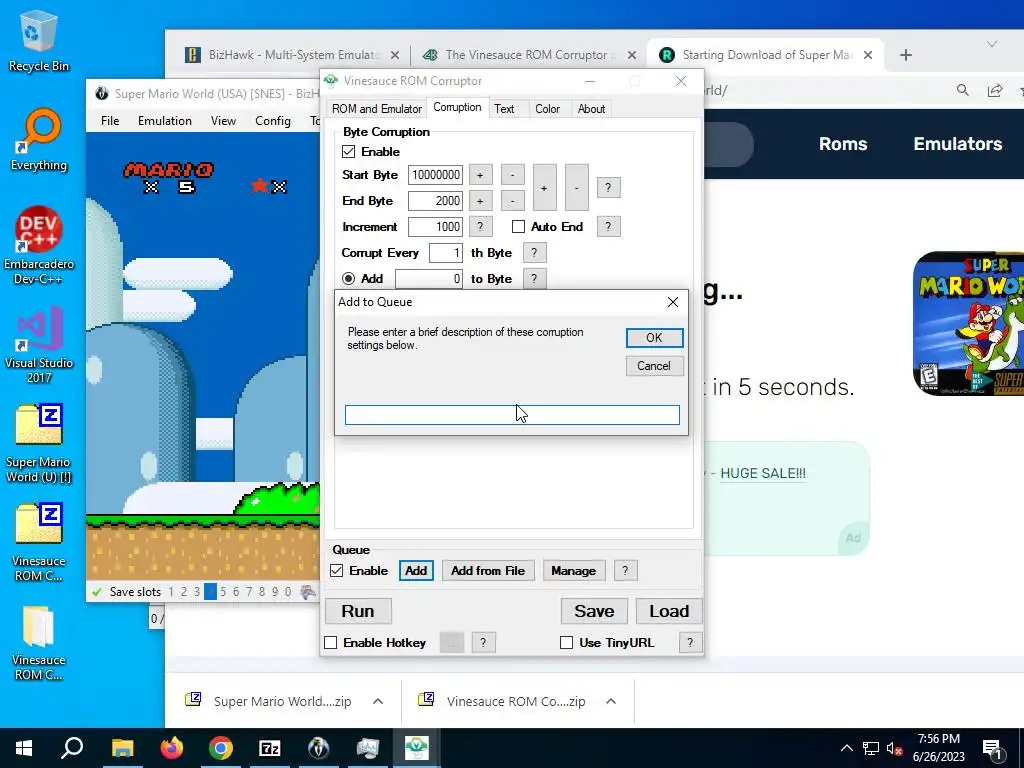Open the muted volume tray icon
The height and width of the screenshot is (768, 1024).
coord(895,748)
